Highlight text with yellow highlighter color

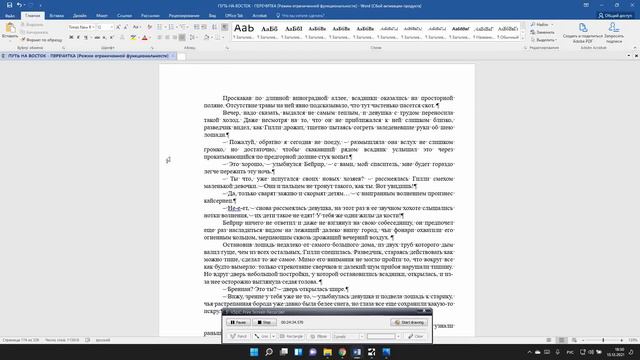pos(133,38)
